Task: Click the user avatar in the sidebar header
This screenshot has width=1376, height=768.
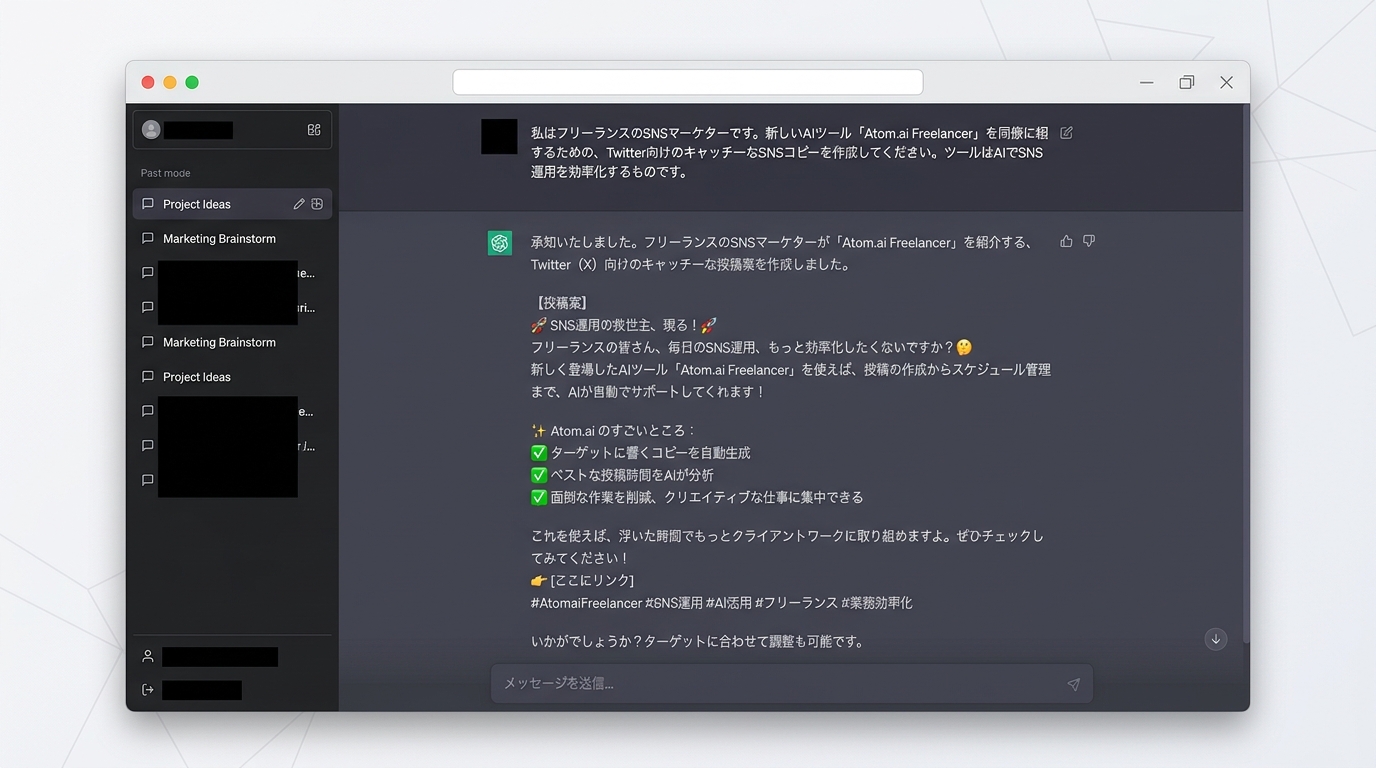Action: coord(151,130)
